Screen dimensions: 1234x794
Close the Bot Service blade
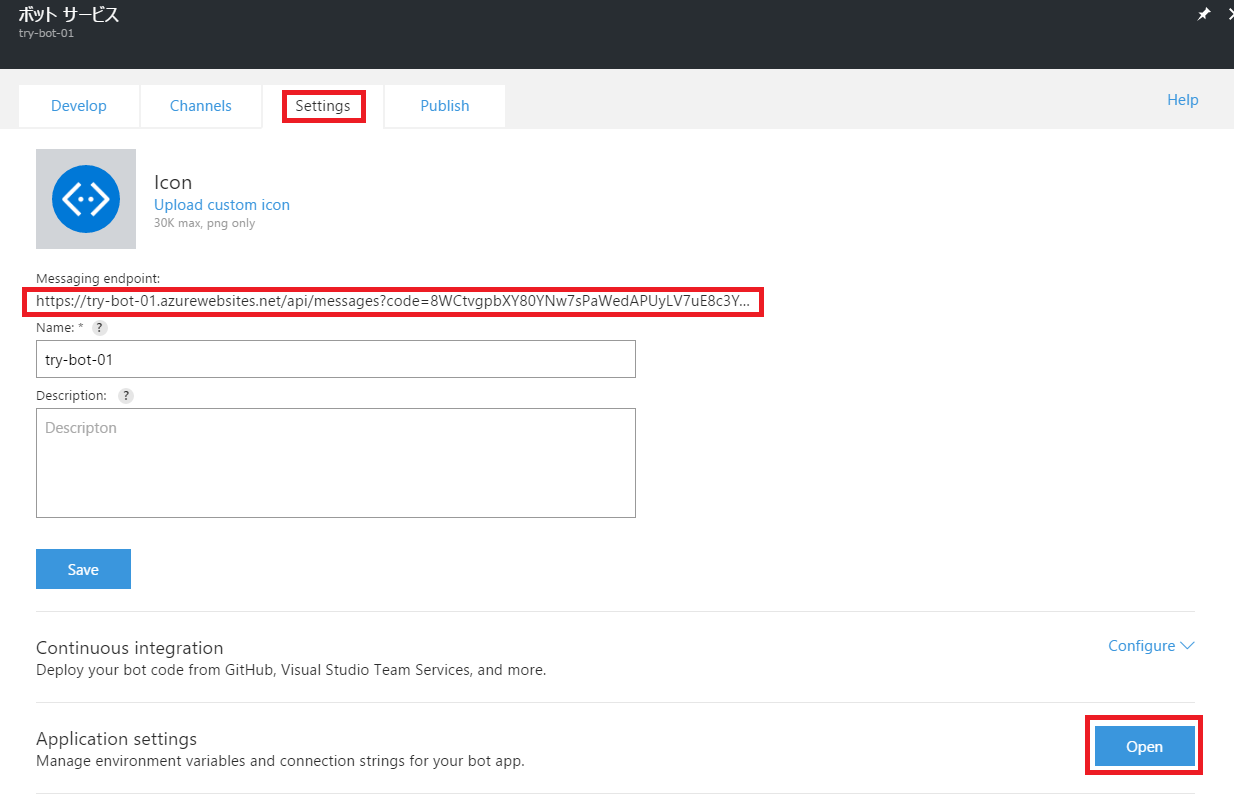coord(1230,14)
